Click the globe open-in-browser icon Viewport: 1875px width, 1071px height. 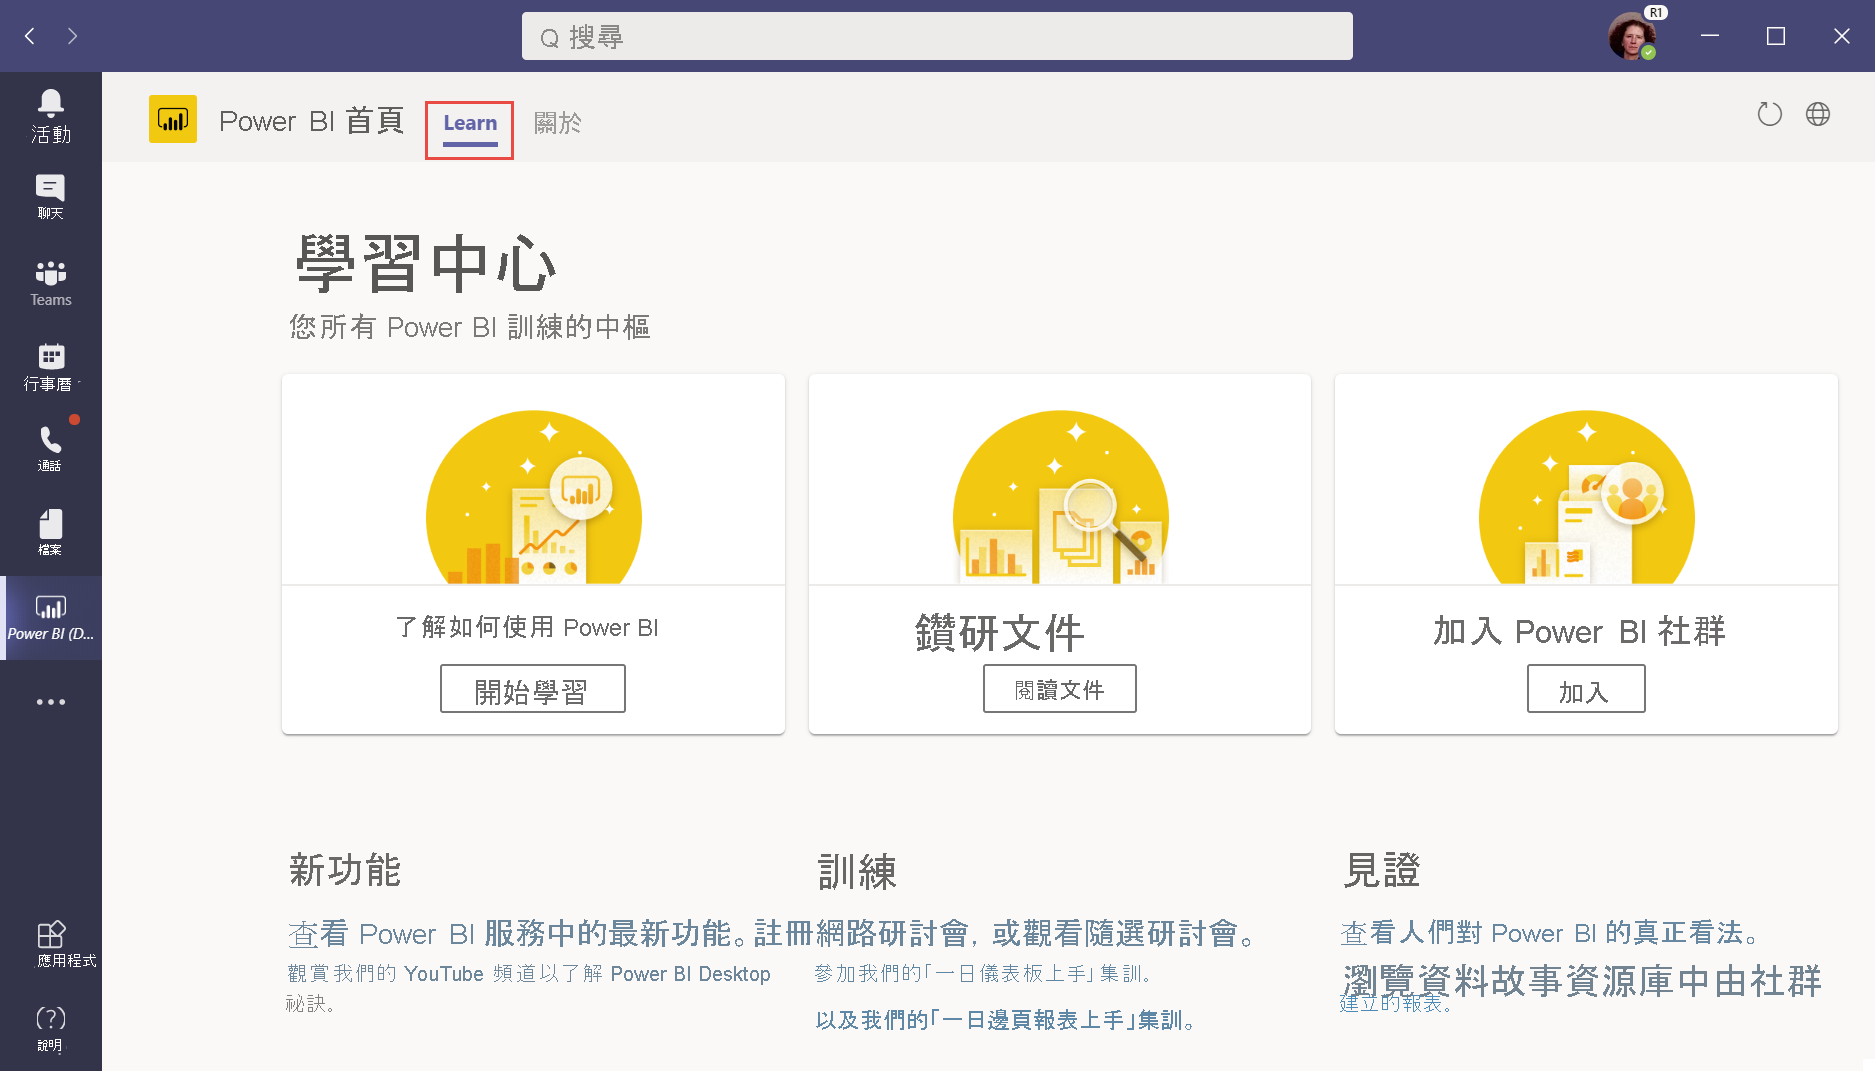(x=1818, y=114)
